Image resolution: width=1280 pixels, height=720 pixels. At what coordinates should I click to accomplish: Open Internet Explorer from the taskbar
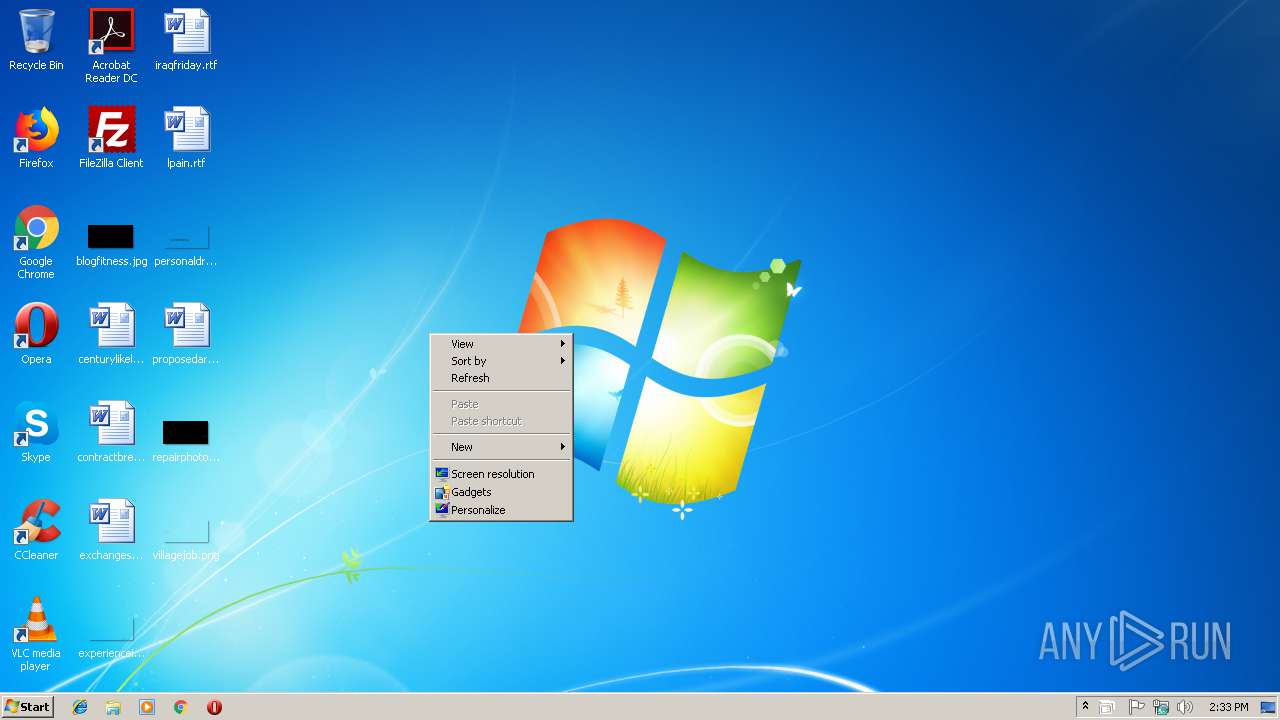[80, 707]
